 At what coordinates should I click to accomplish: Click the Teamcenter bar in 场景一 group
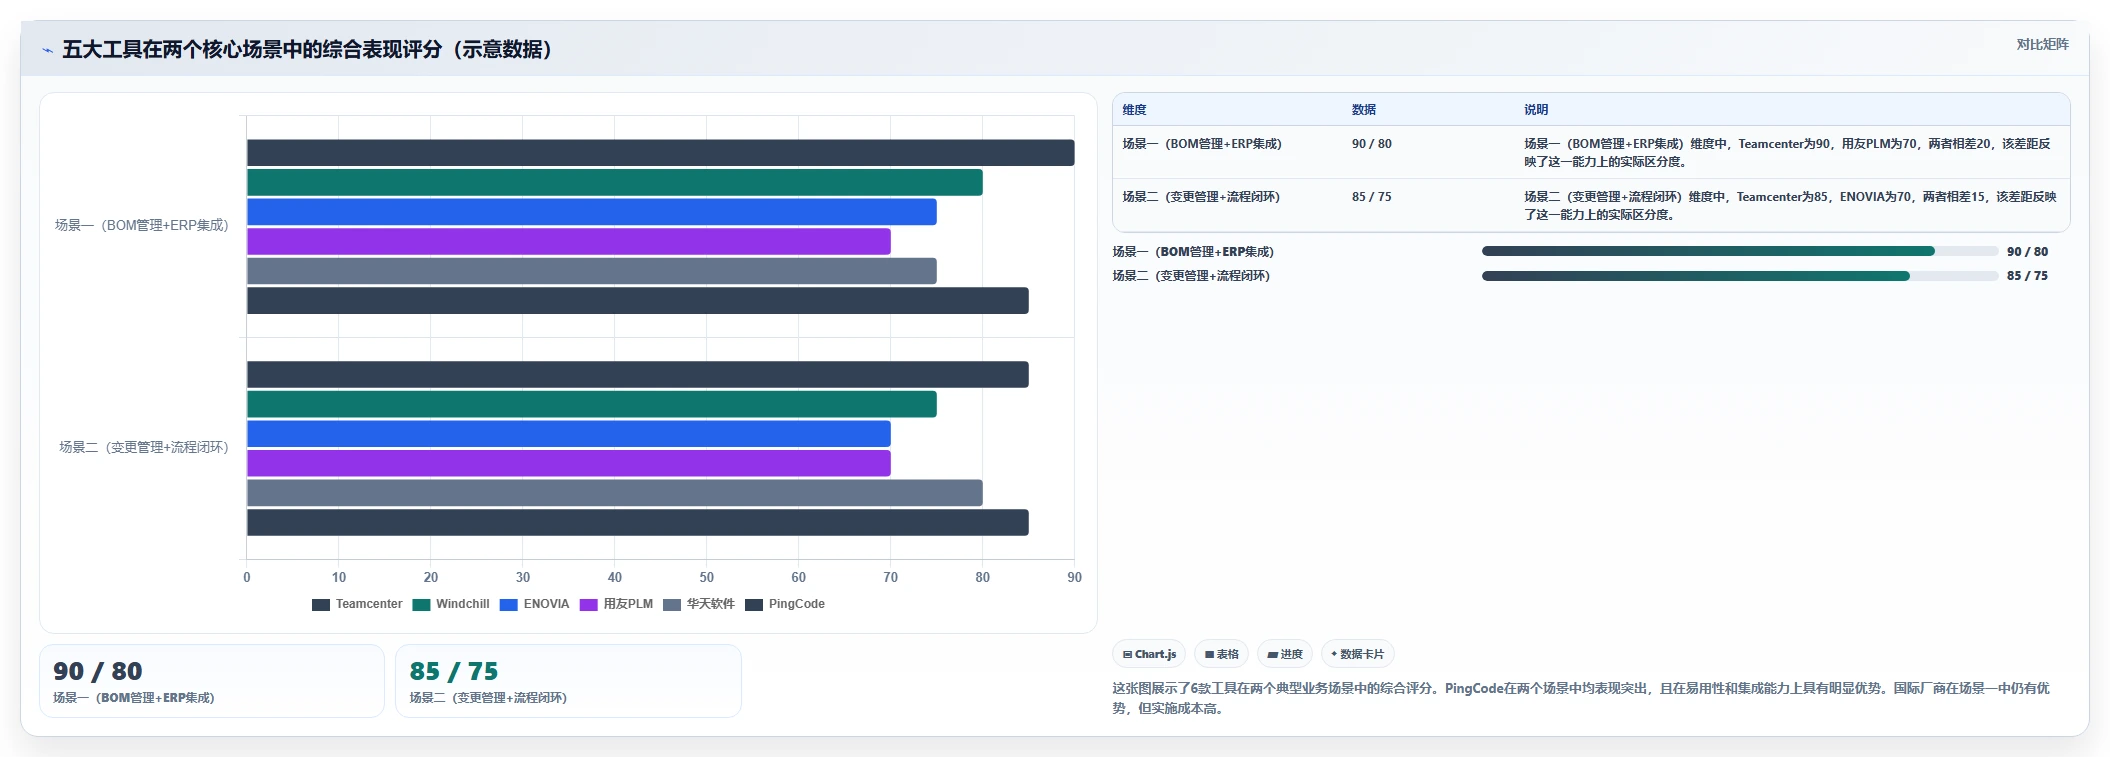click(661, 153)
